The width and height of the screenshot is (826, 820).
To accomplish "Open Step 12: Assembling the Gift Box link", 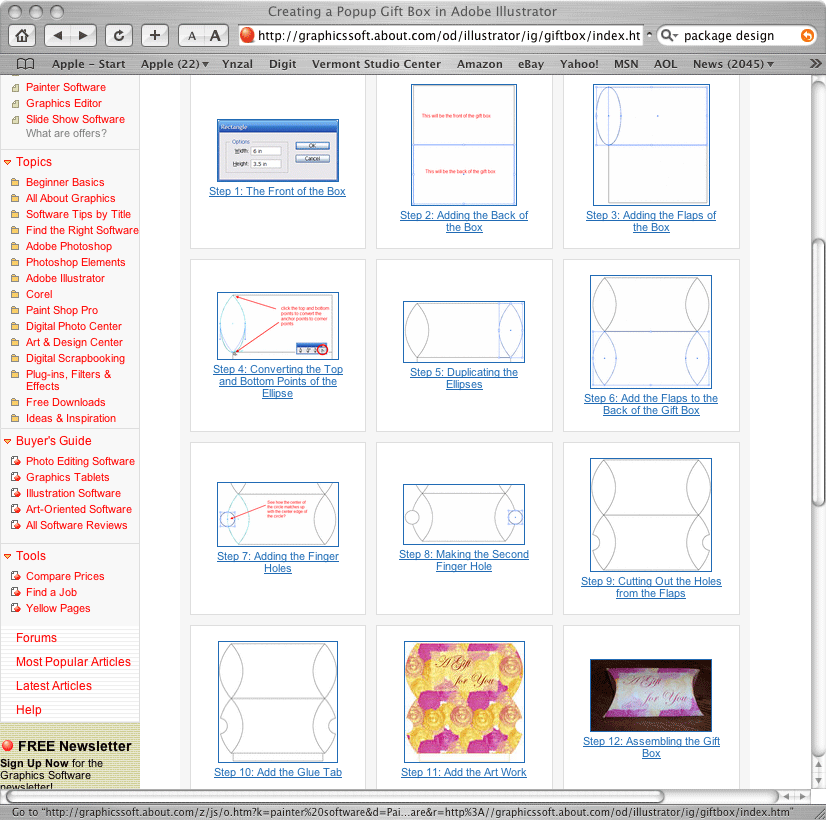I will [x=651, y=747].
